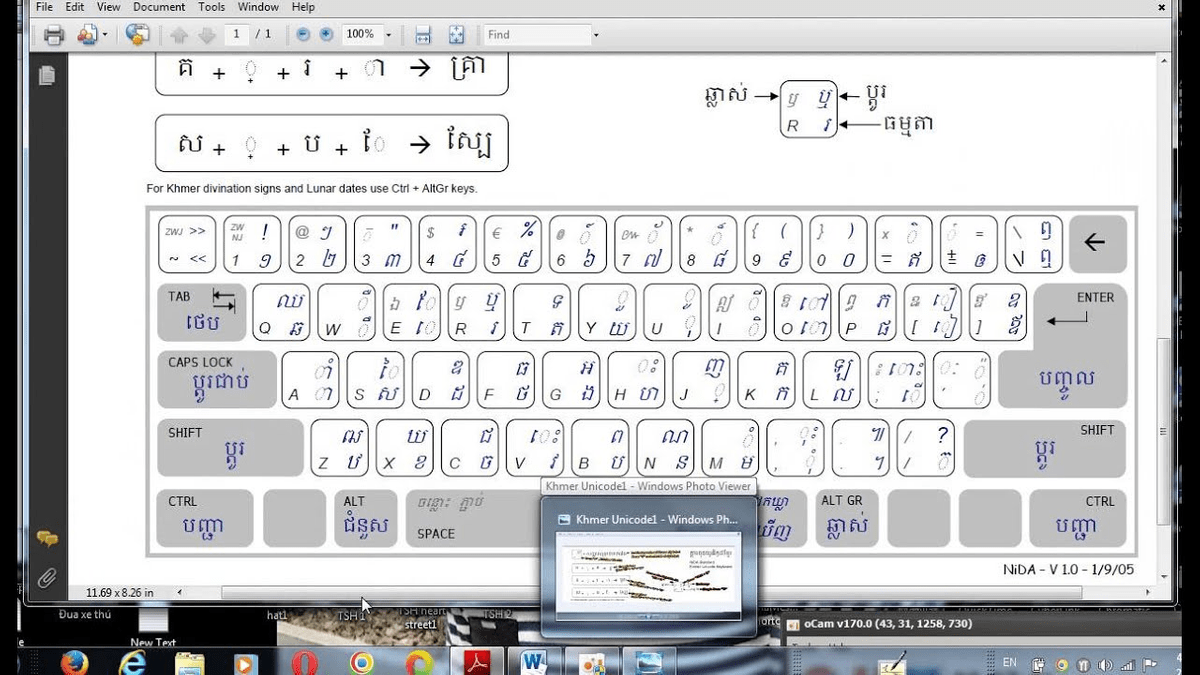
Task: Select the Fit Page view icon
Action: point(456,34)
